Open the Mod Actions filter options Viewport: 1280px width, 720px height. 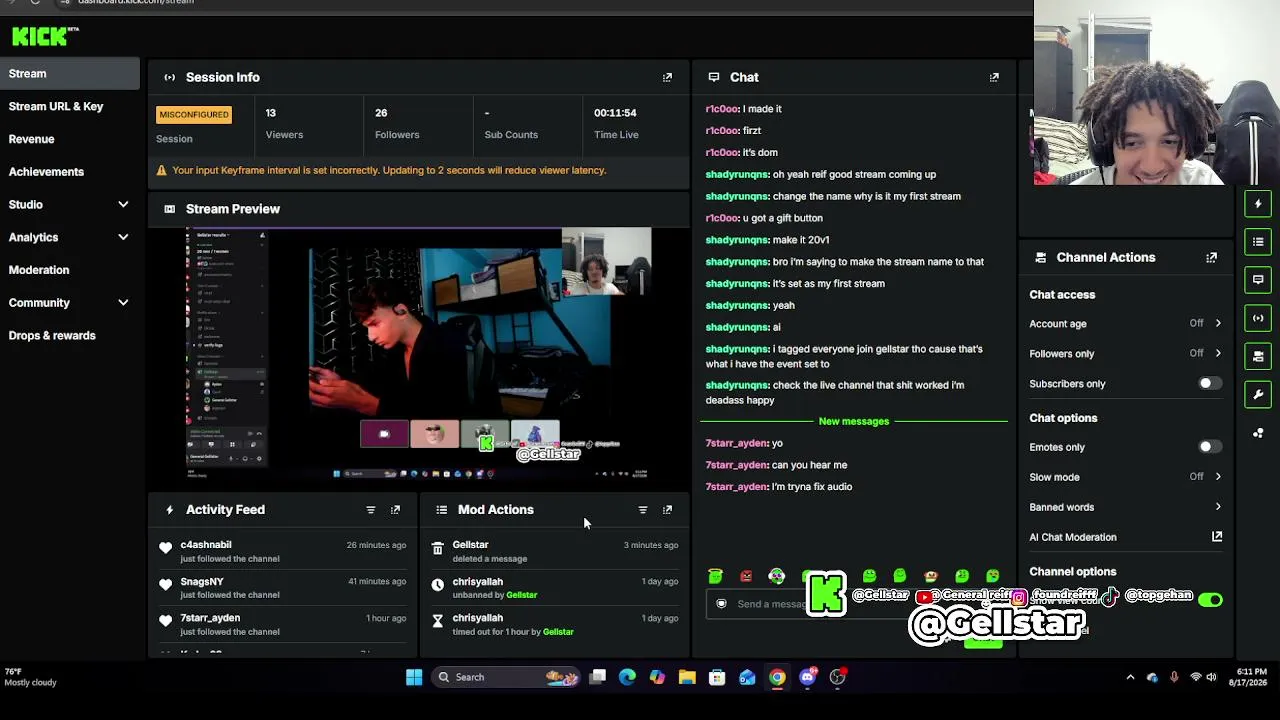click(643, 510)
